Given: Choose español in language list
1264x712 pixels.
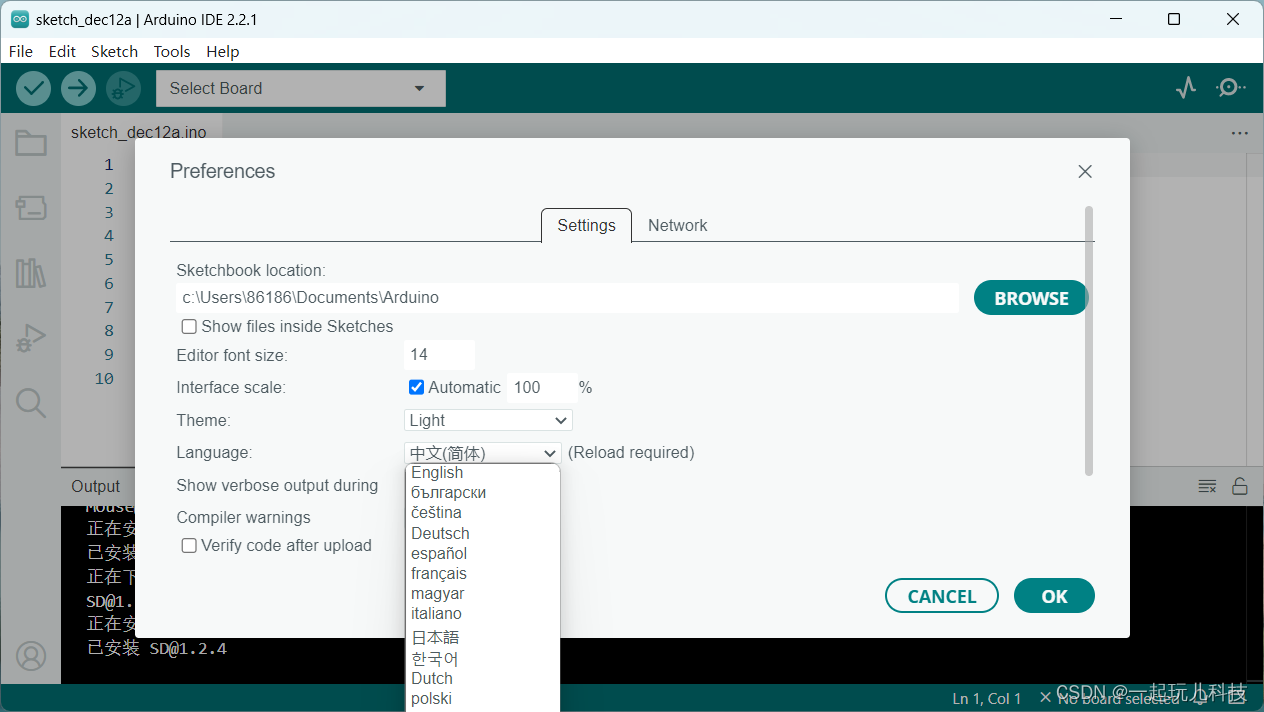Looking at the screenshot, I should (482, 554).
